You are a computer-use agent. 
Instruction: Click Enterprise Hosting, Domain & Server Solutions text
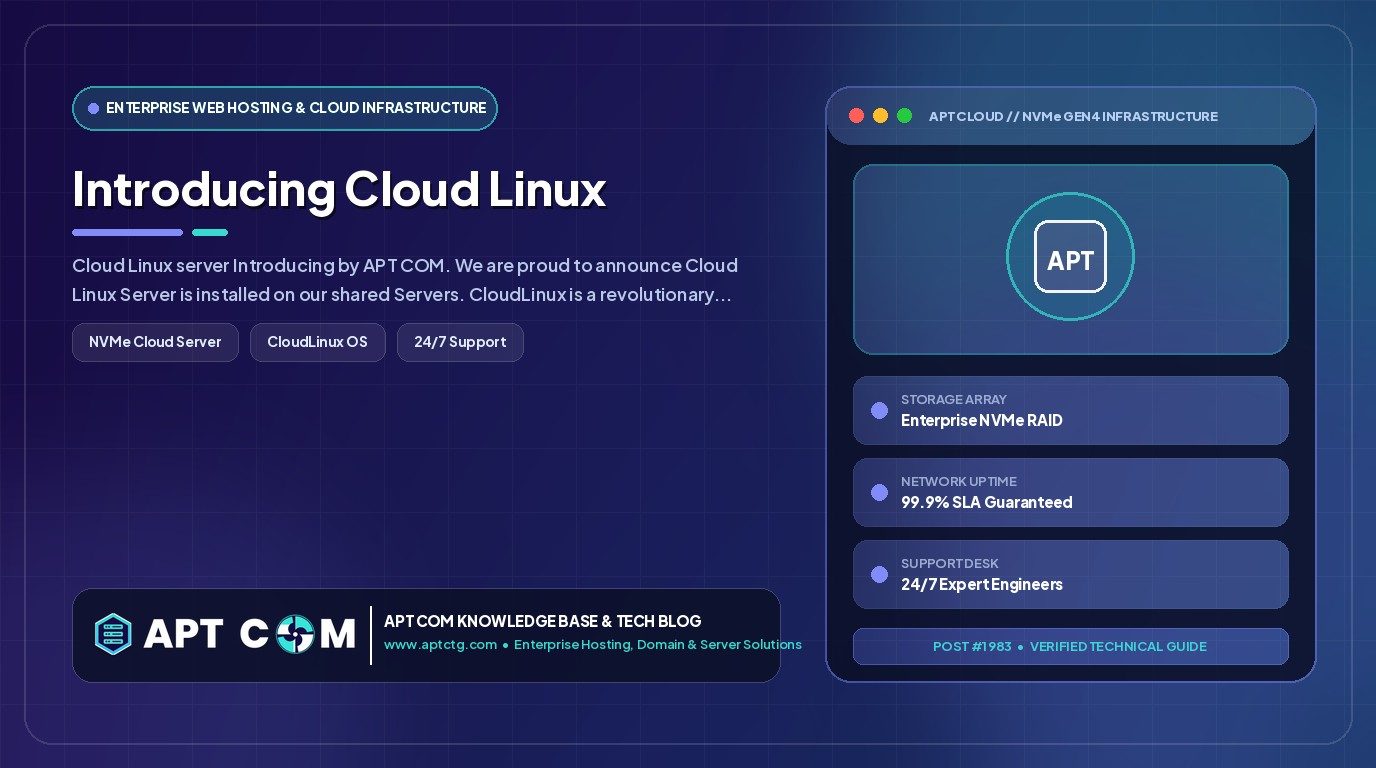click(x=658, y=645)
